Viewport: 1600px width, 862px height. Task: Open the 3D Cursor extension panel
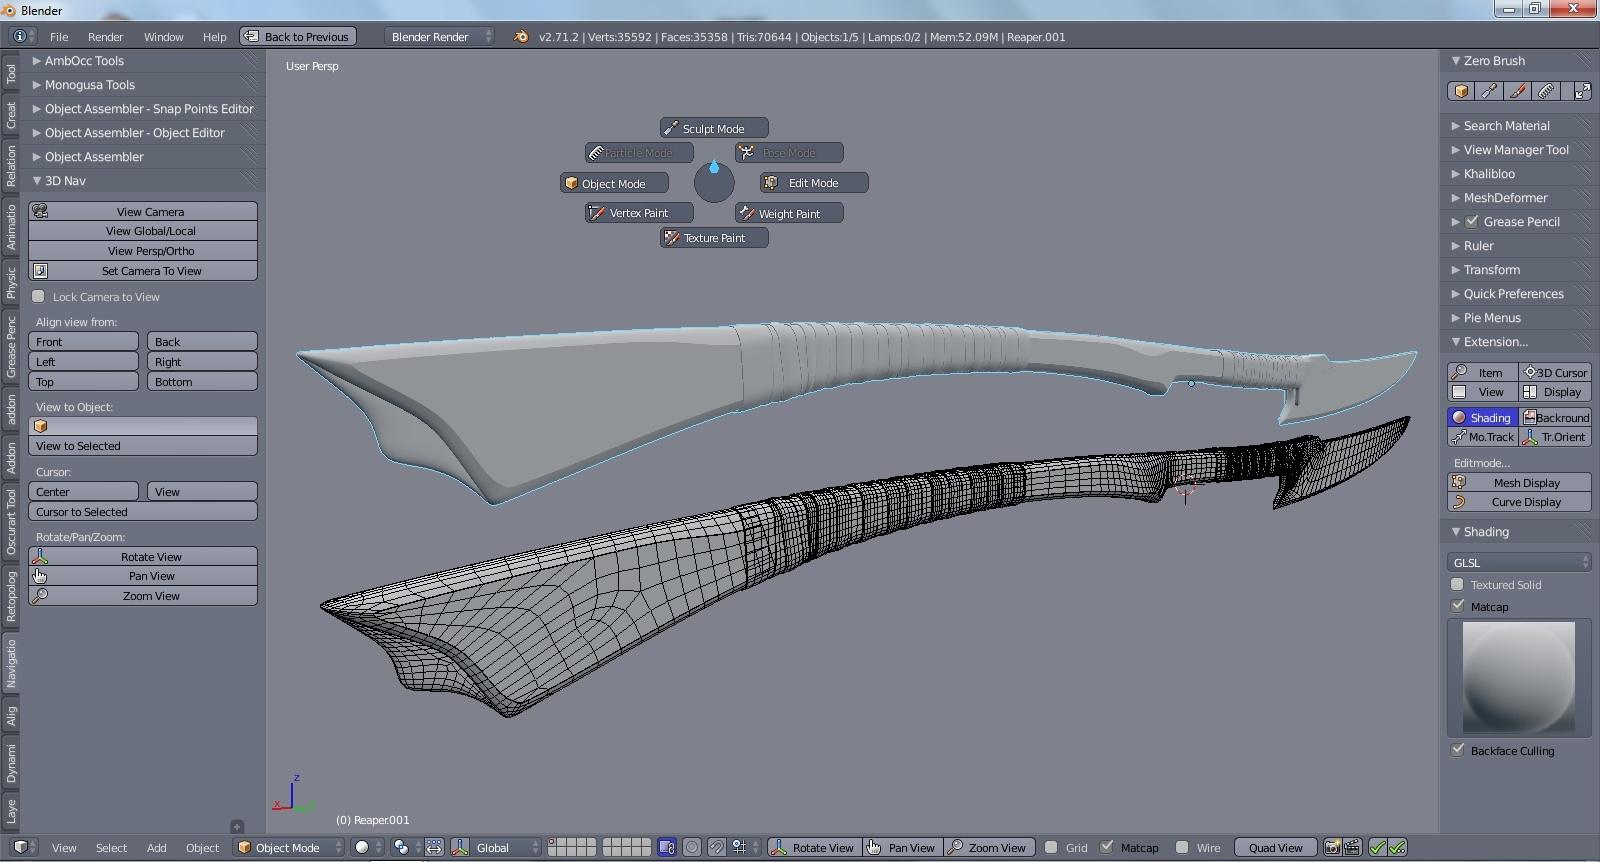1555,372
